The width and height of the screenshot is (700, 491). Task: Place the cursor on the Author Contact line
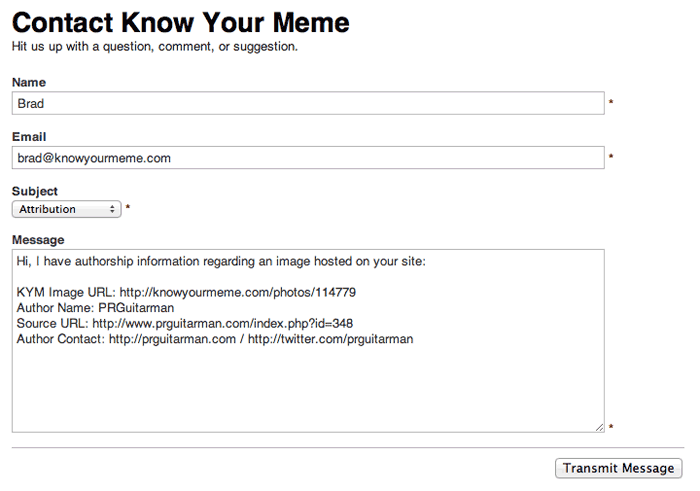click(x=215, y=339)
